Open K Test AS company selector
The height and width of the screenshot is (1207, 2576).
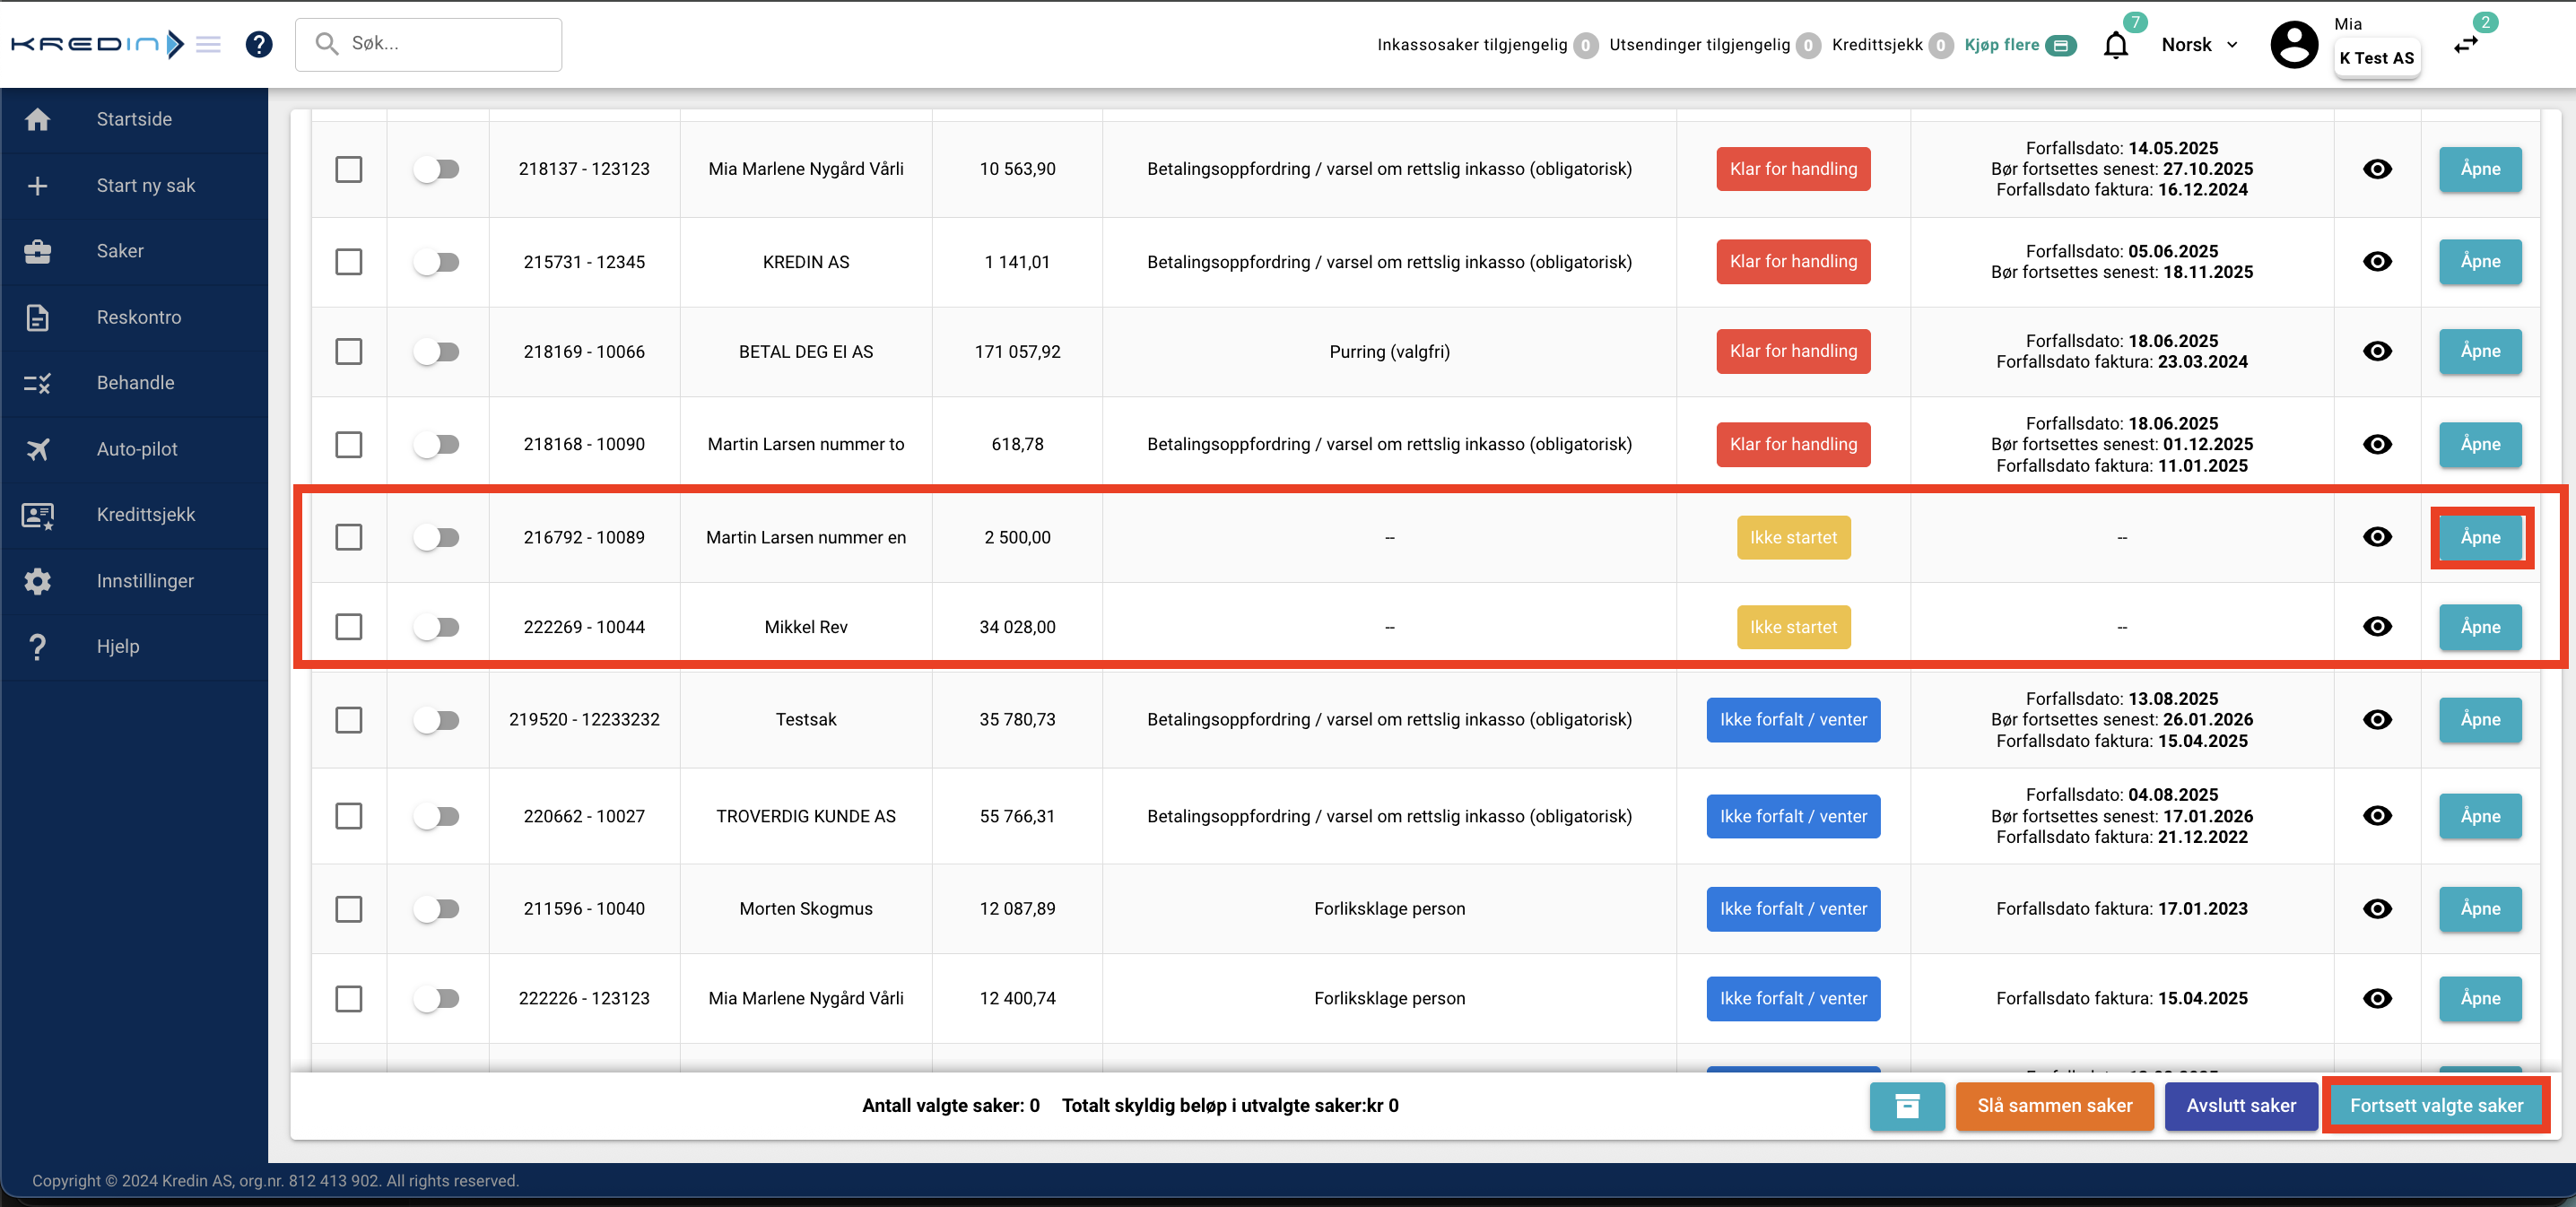(2376, 58)
